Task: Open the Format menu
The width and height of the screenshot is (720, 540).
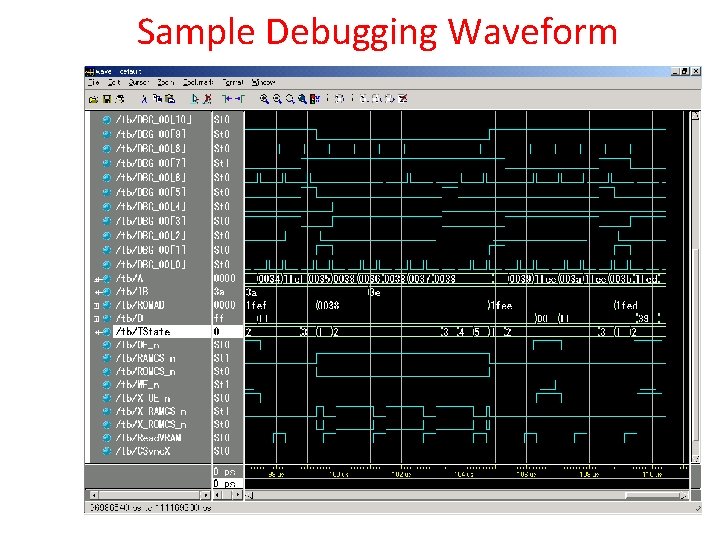Action: click(233, 83)
